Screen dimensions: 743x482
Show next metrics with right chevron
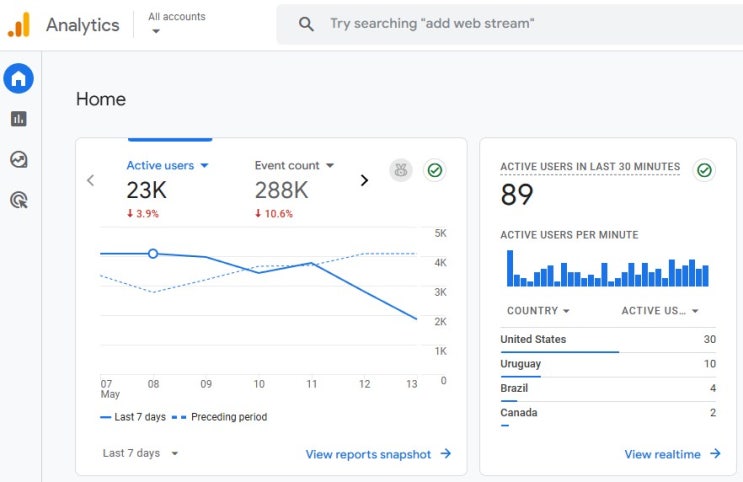click(364, 181)
